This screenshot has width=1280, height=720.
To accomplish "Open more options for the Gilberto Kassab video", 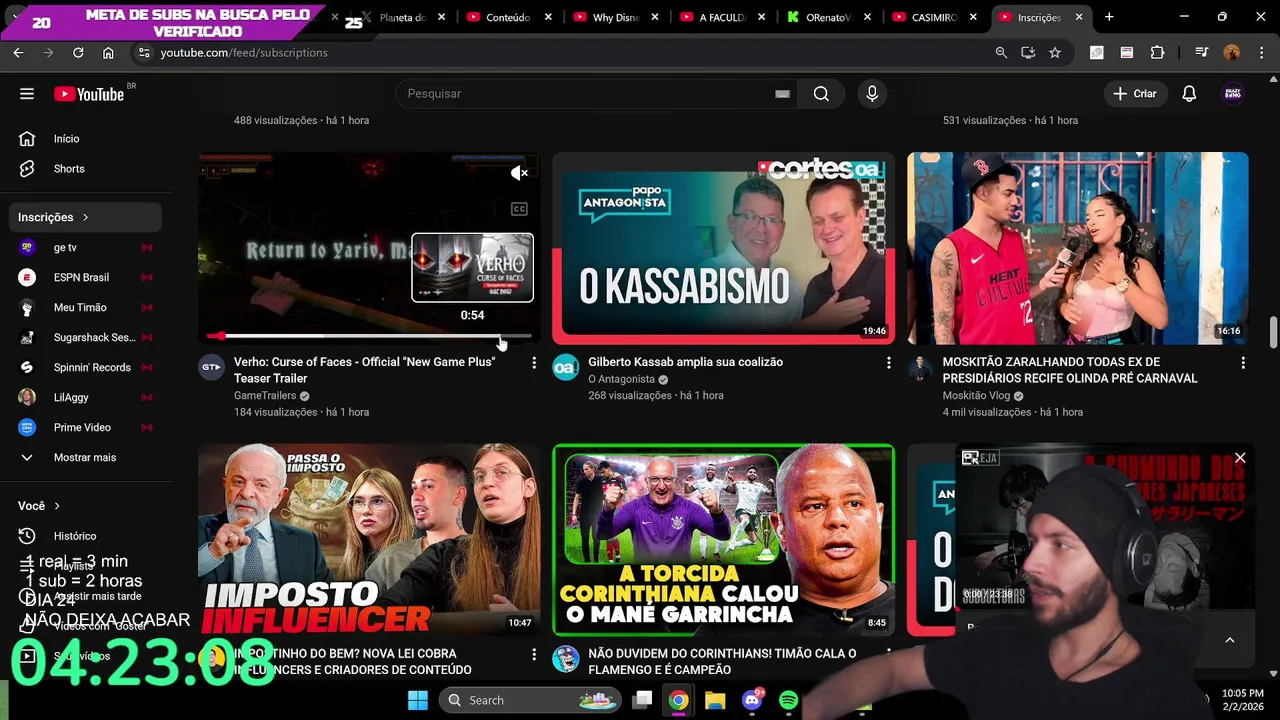I will click(x=889, y=363).
